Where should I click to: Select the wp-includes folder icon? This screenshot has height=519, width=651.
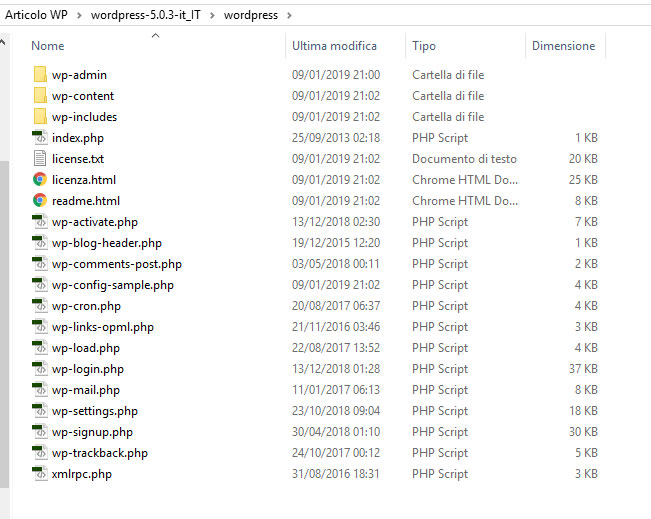coord(40,117)
